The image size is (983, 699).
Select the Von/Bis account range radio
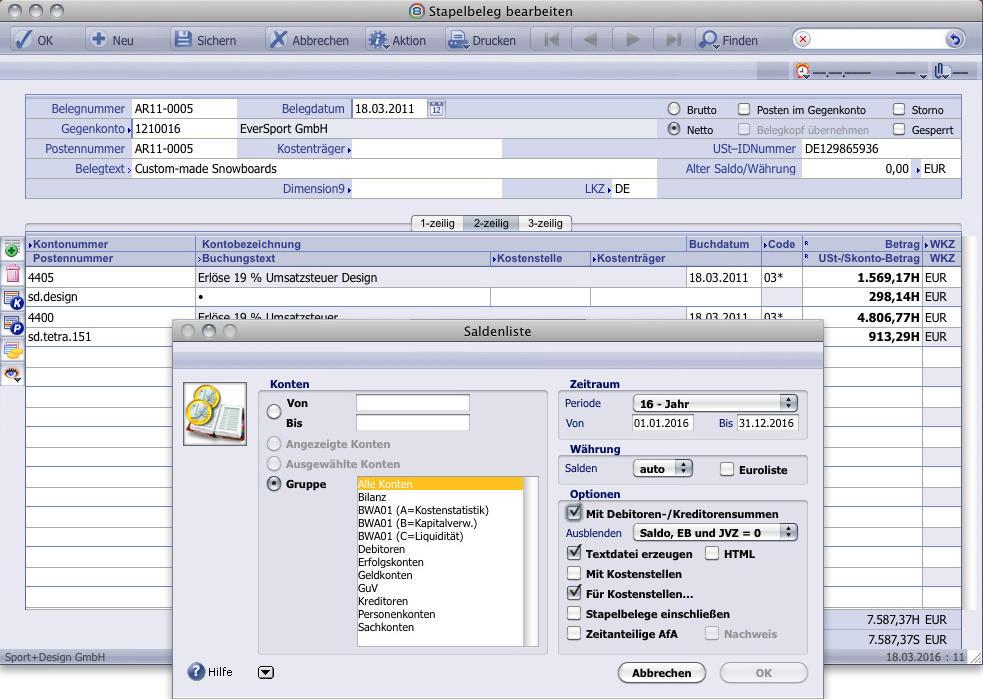(x=274, y=412)
